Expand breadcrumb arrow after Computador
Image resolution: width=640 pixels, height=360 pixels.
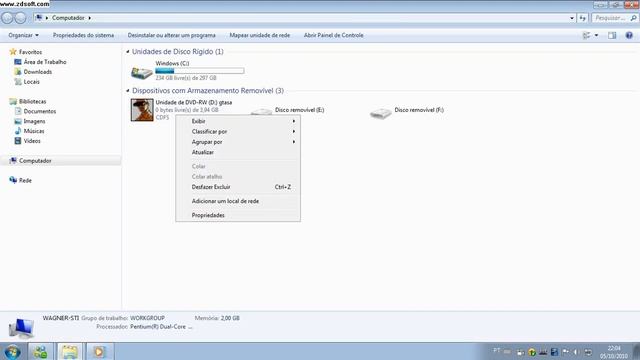[x=89, y=18]
